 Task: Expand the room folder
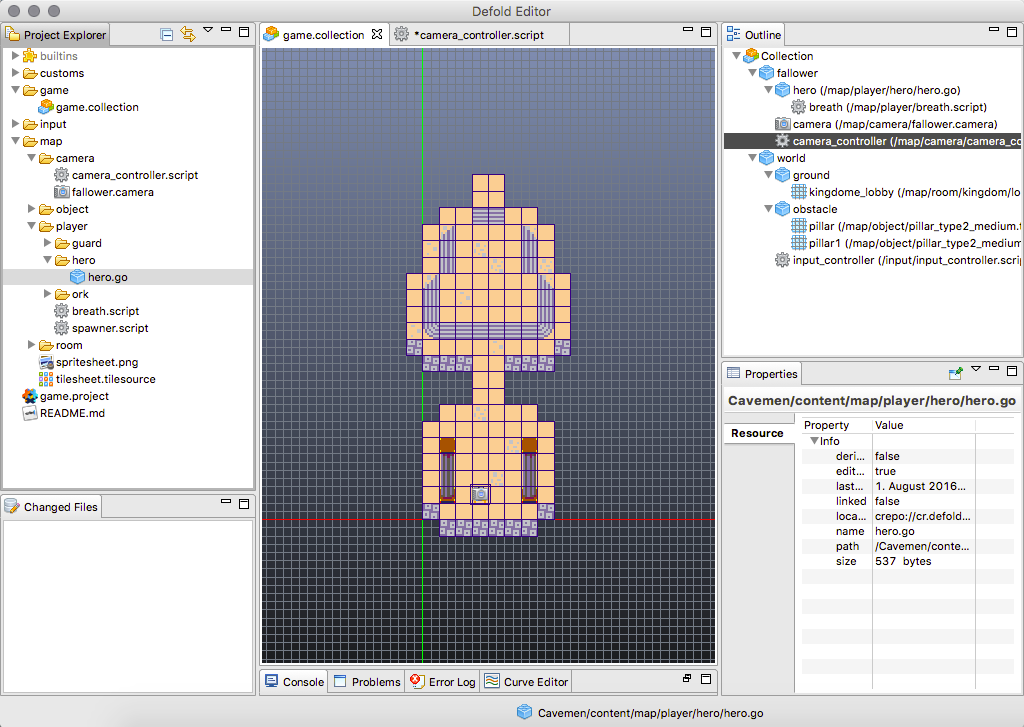(x=31, y=345)
